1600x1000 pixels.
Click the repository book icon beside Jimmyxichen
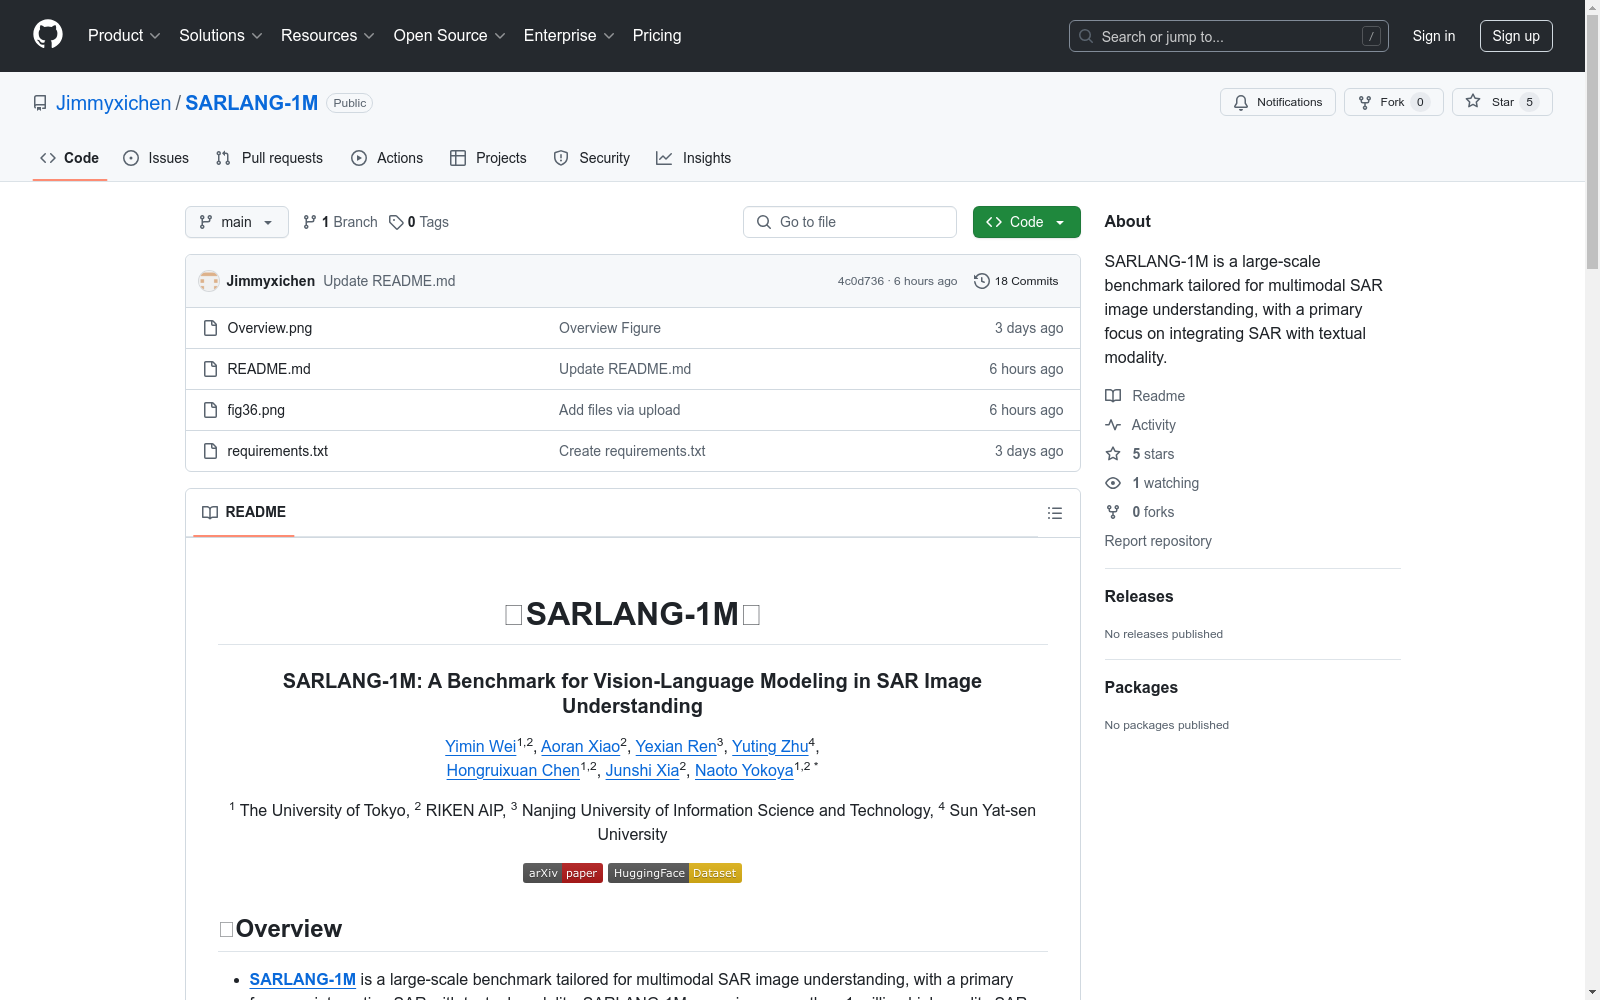(x=40, y=103)
